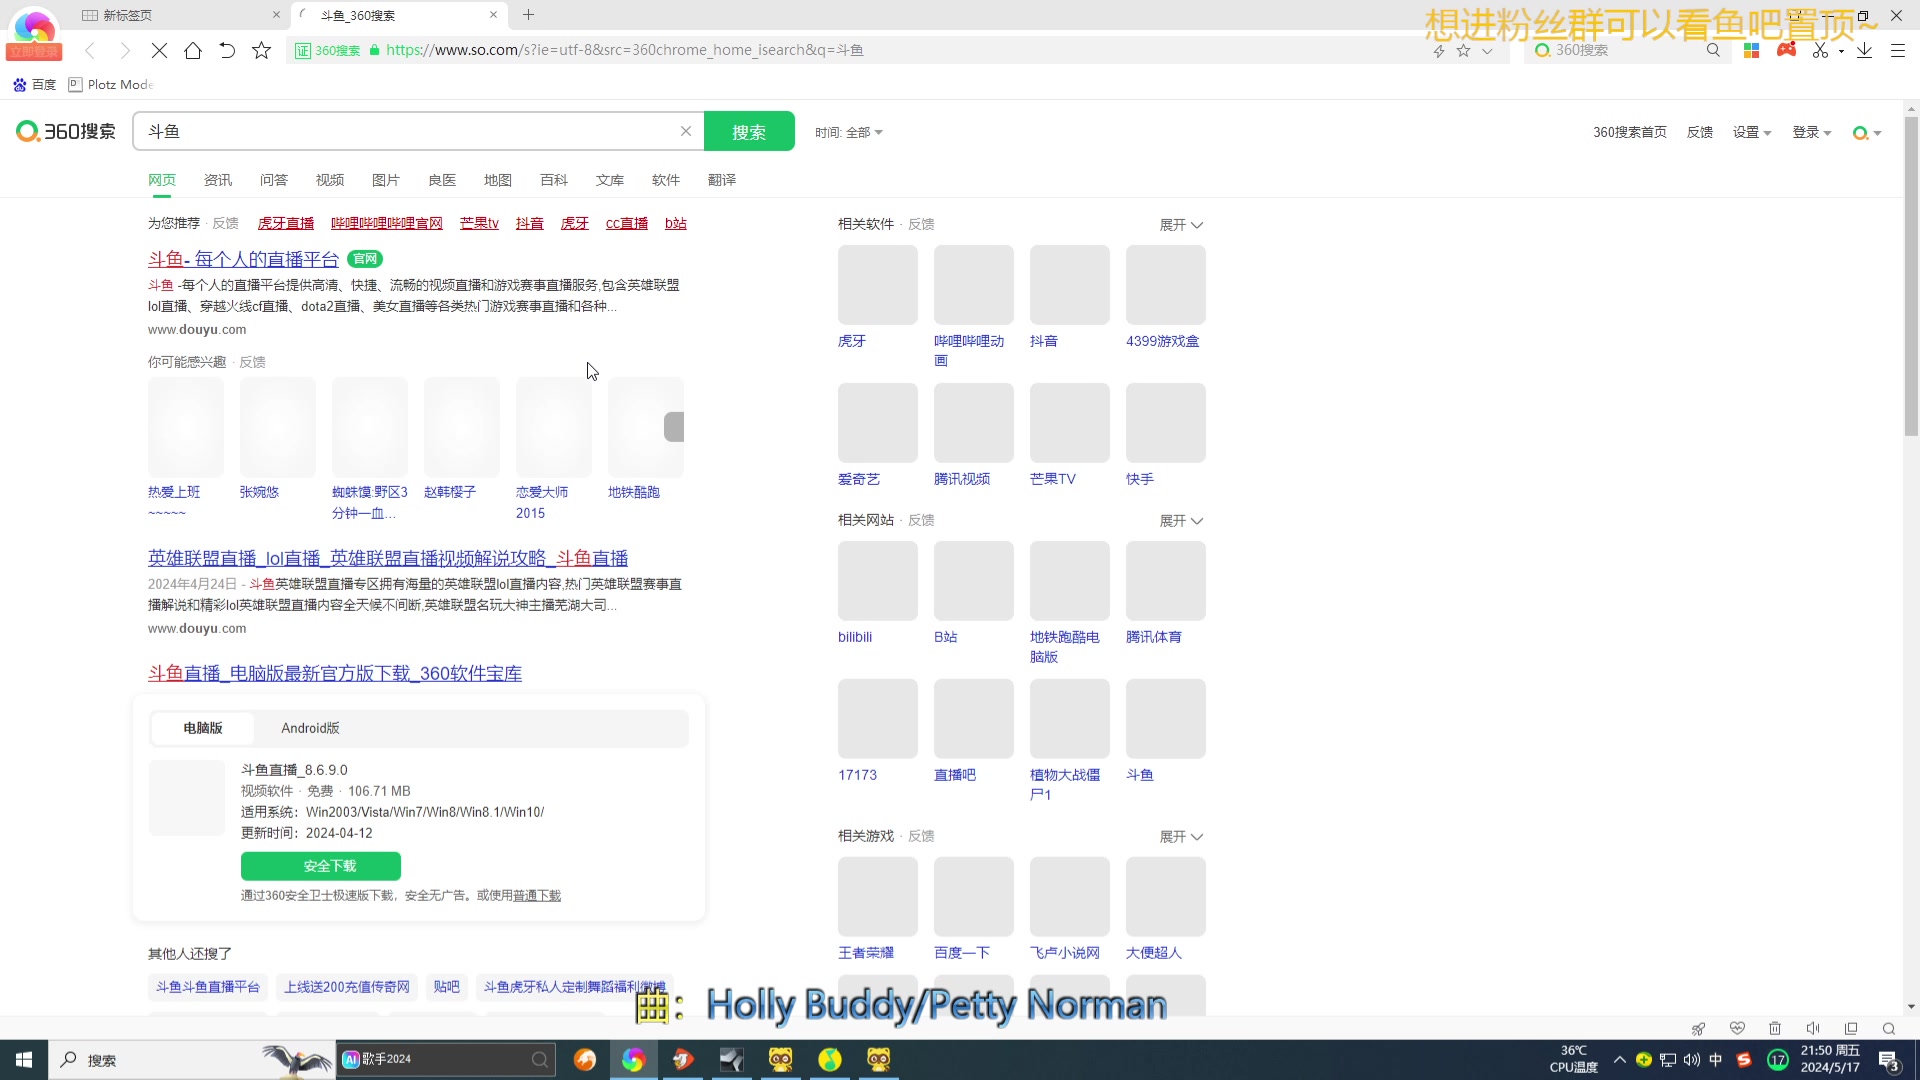
Task: Expand the address bar history chevron
Action: click(x=1487, y=50)
